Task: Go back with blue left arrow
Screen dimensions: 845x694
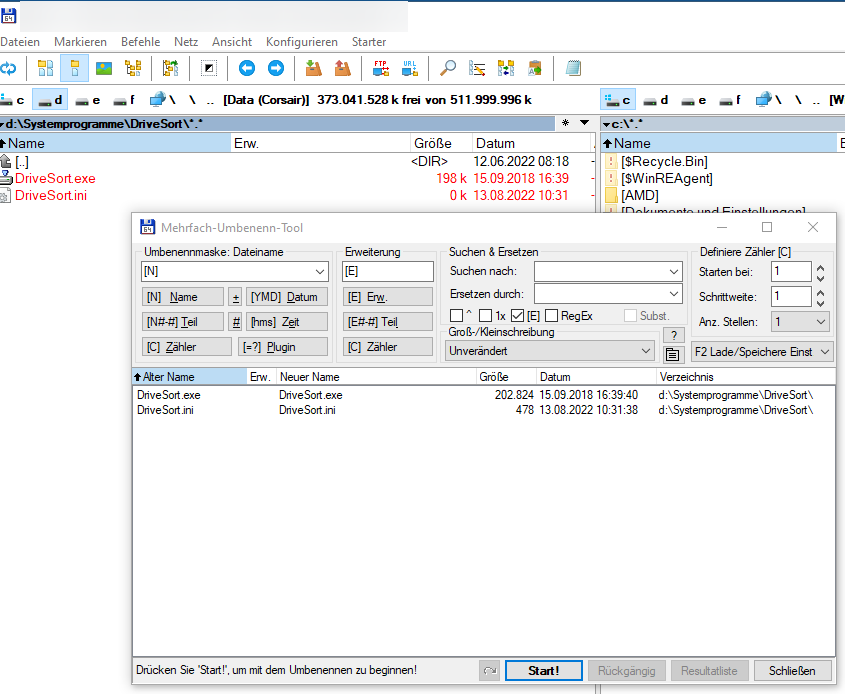Action: [x=247, y=68]
